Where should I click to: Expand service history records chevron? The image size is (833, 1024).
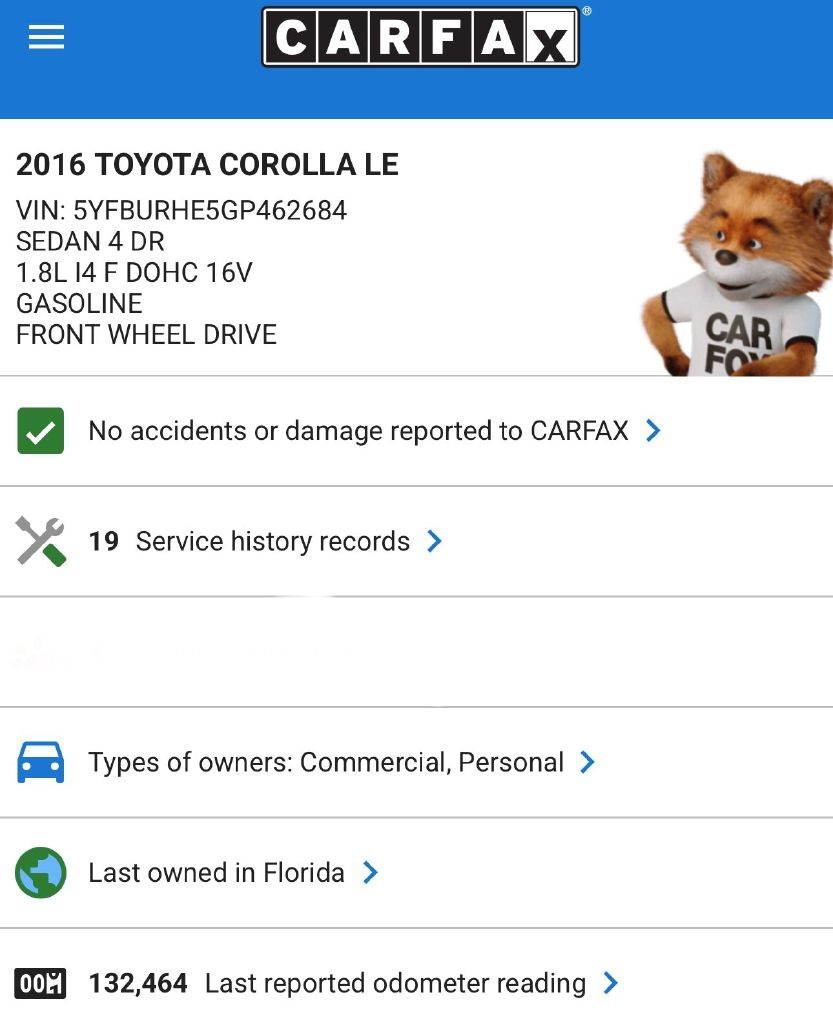pos(434,541)
